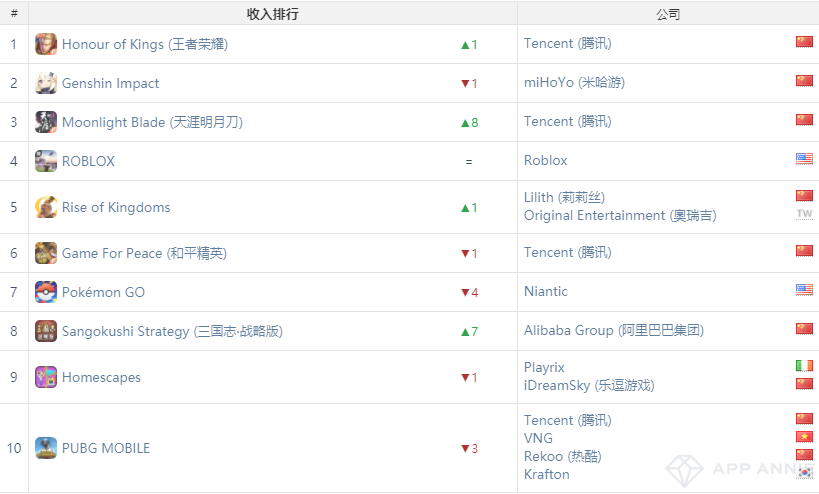Click the South Korea flag beside Krafton
The height and width of the screenshot is (494, 819).
pyautogui.click(x=804, y=473)
